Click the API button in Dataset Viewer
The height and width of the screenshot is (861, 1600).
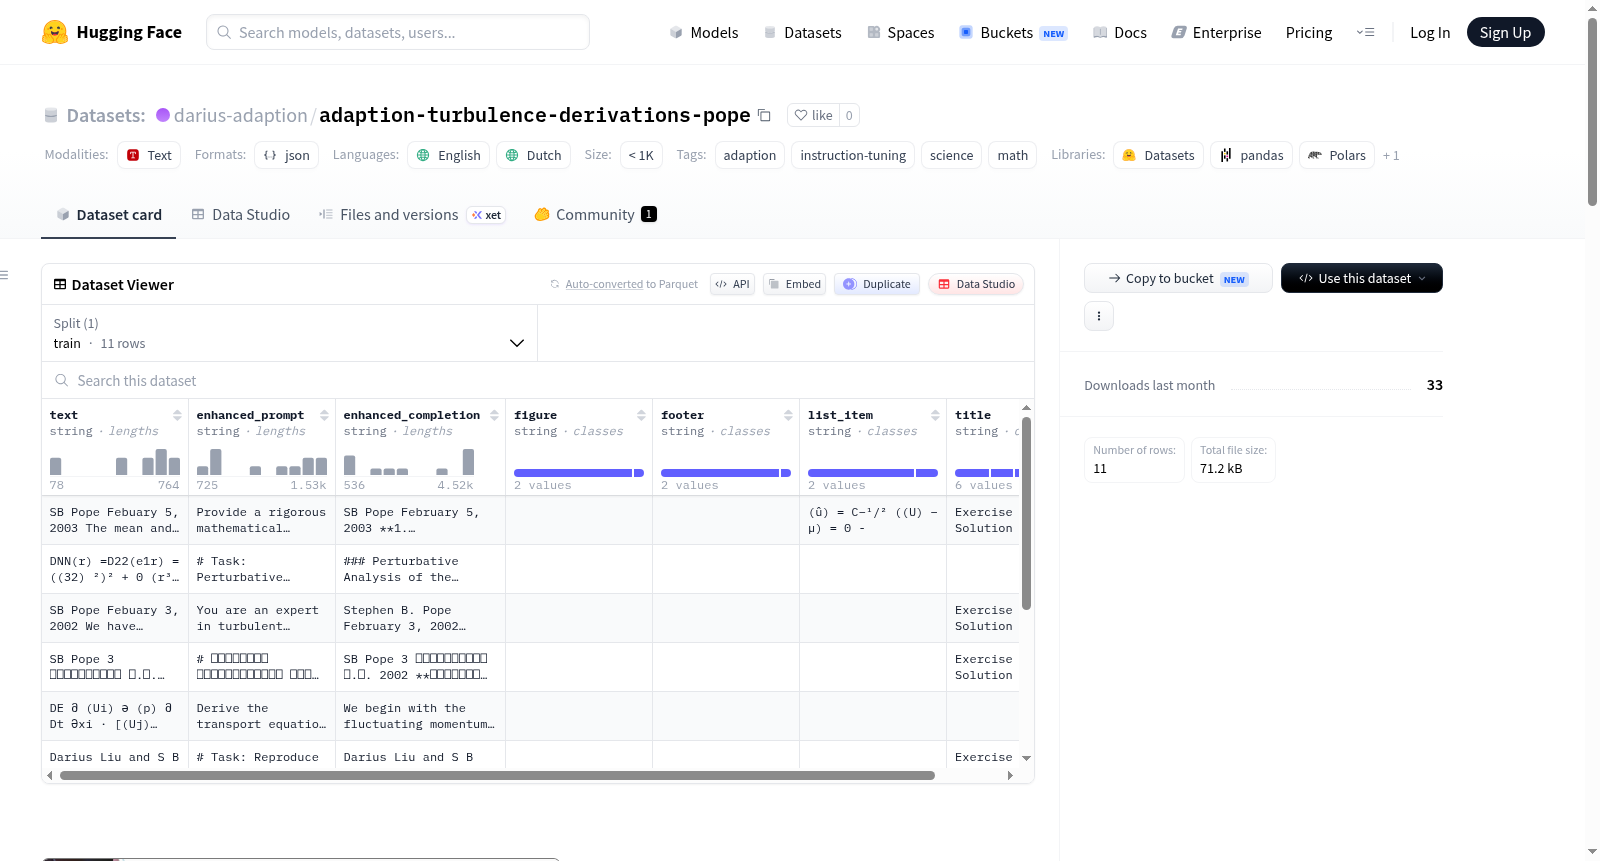coord(732,284)
